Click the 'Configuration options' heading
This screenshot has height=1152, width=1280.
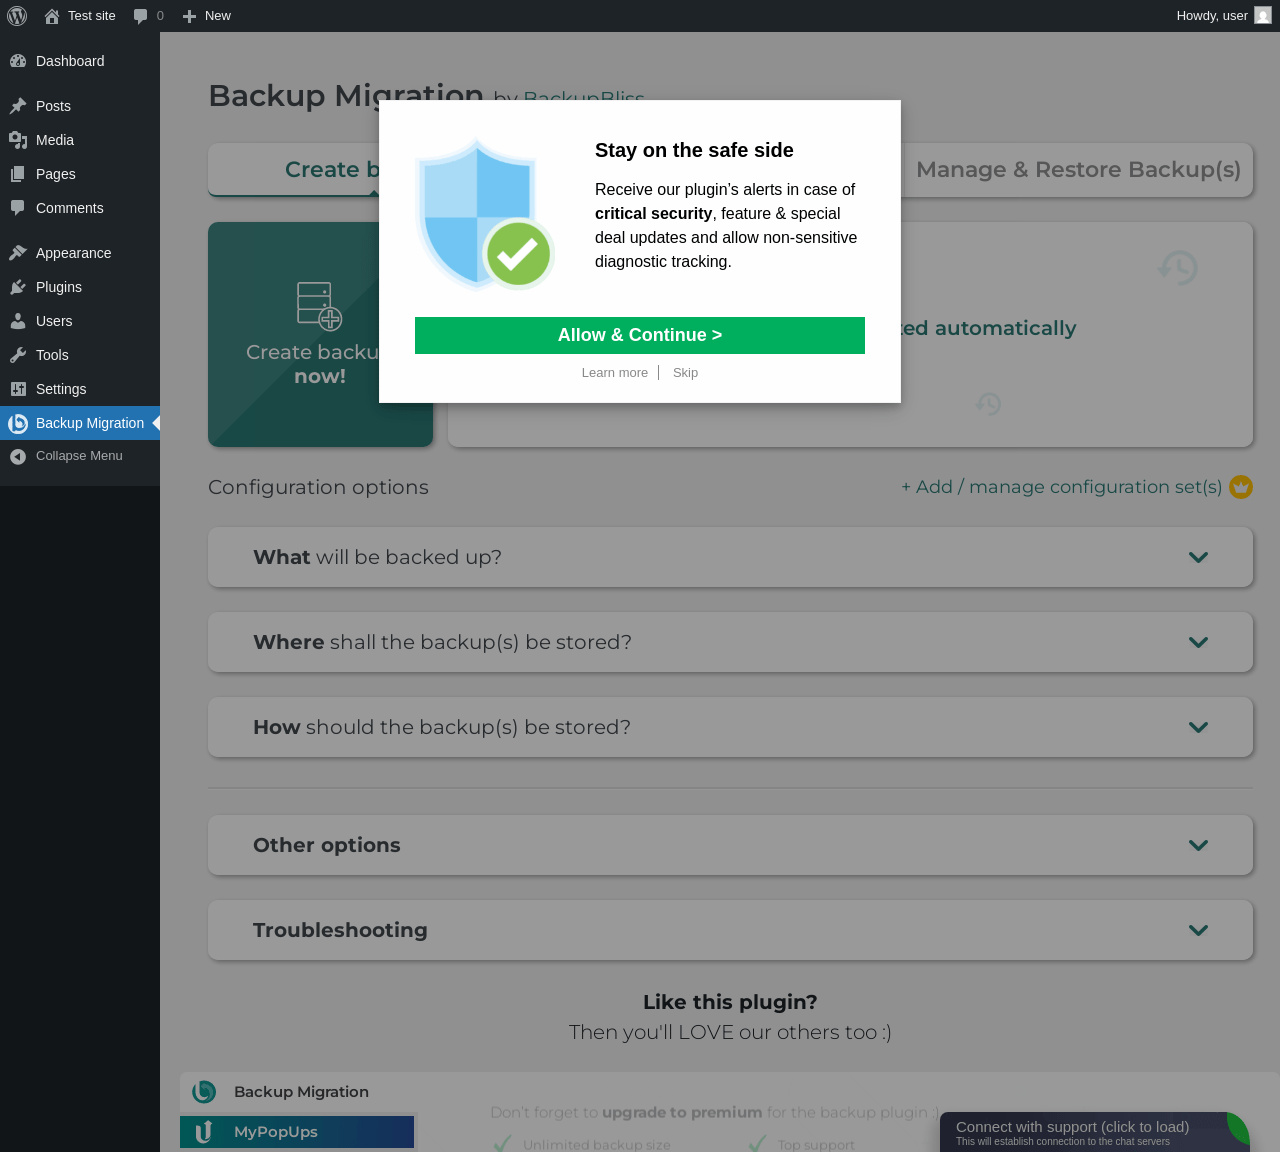click(318, 487)
